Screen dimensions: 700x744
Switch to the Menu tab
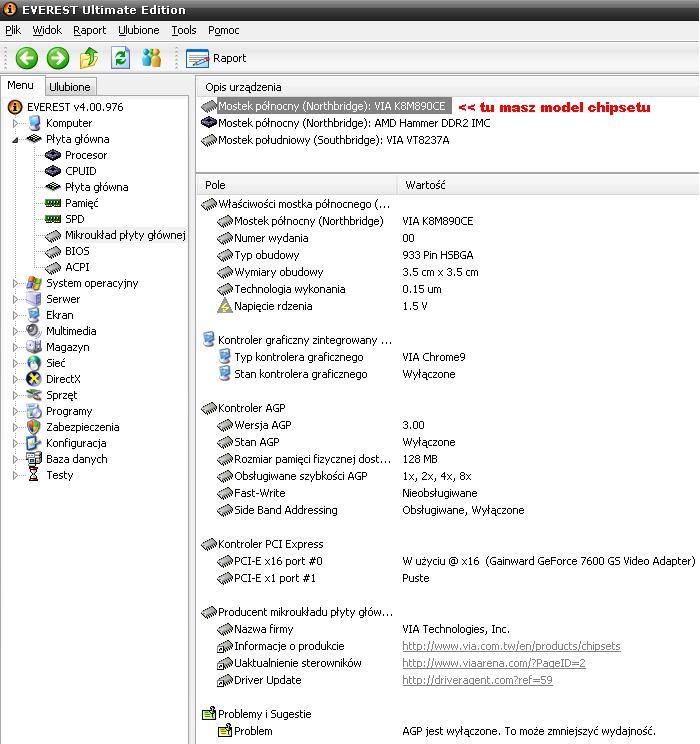click(x=21, y=85)
